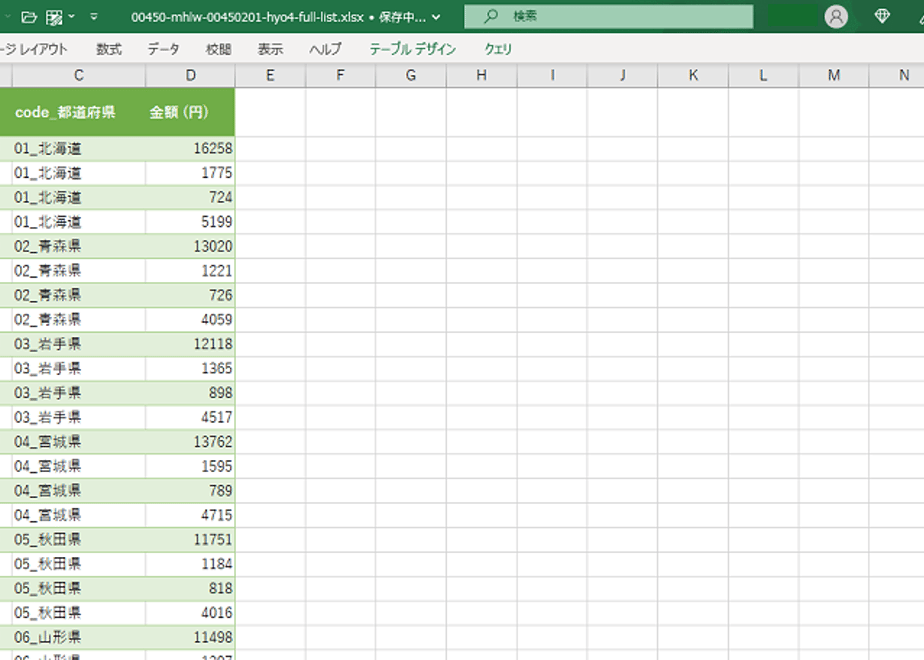
Task: Select the cell containing 4517
Action: [x=190, y=418]
